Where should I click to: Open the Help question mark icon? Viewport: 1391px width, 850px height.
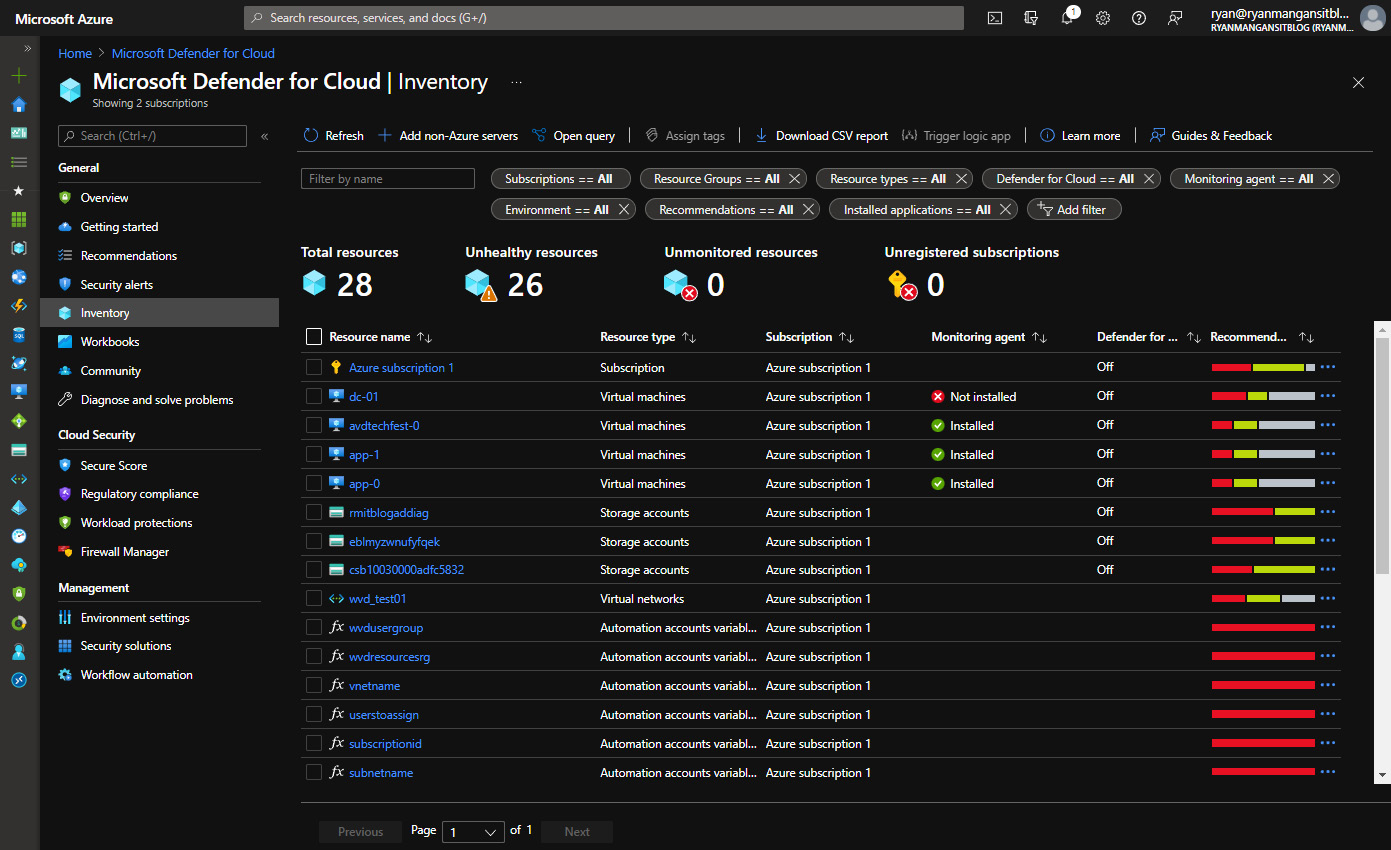click(x=1139, y=18)
